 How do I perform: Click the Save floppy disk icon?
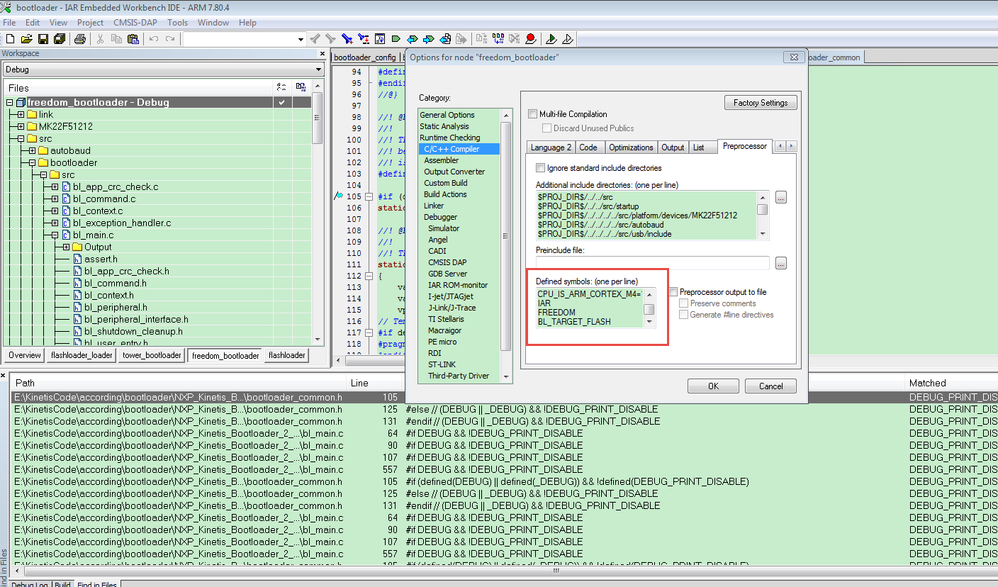coord(43,39)
